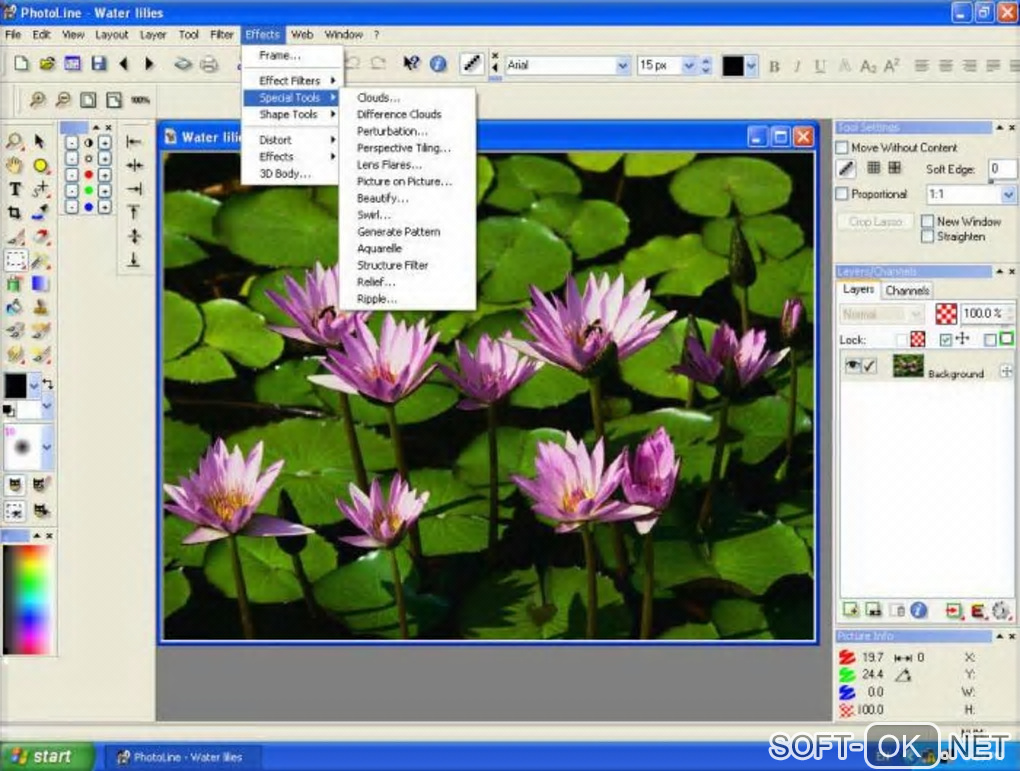Open the Layer menu
Image resolution: width=1020 pixels, height=771 pixels.
153,34
